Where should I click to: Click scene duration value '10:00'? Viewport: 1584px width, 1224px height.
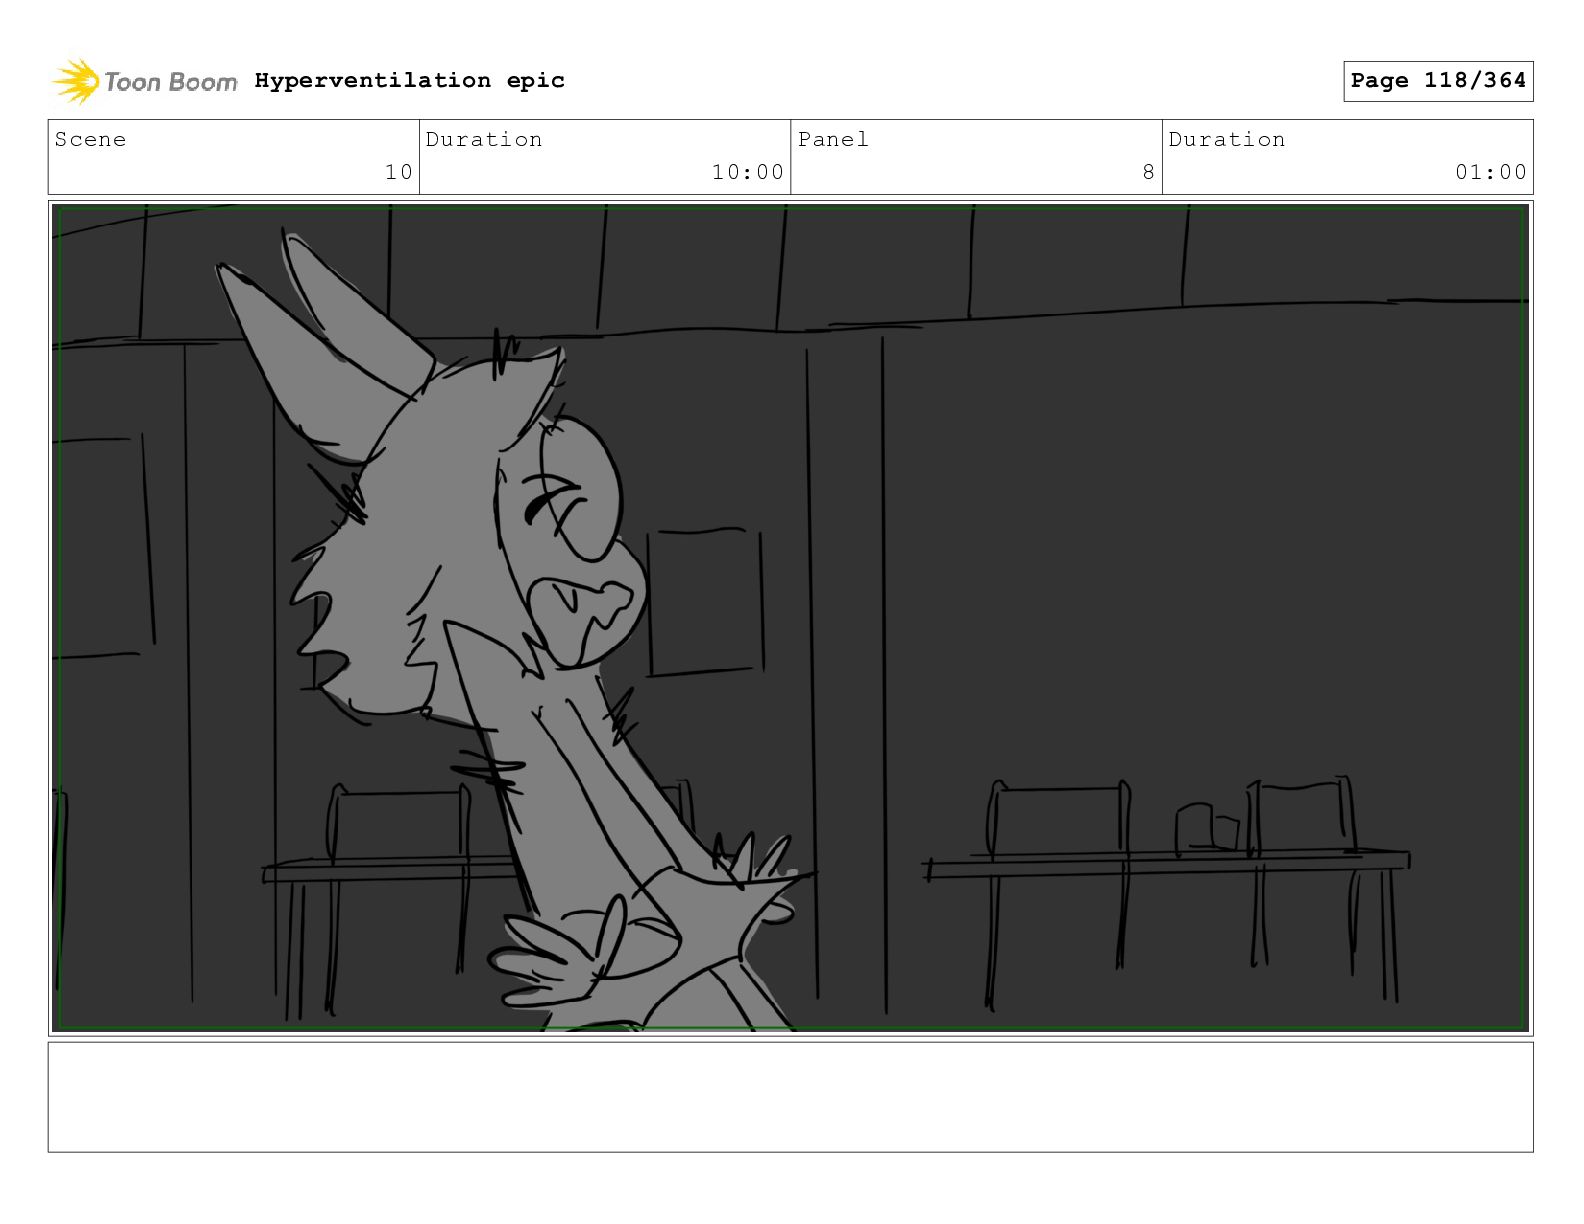point(748,172)
